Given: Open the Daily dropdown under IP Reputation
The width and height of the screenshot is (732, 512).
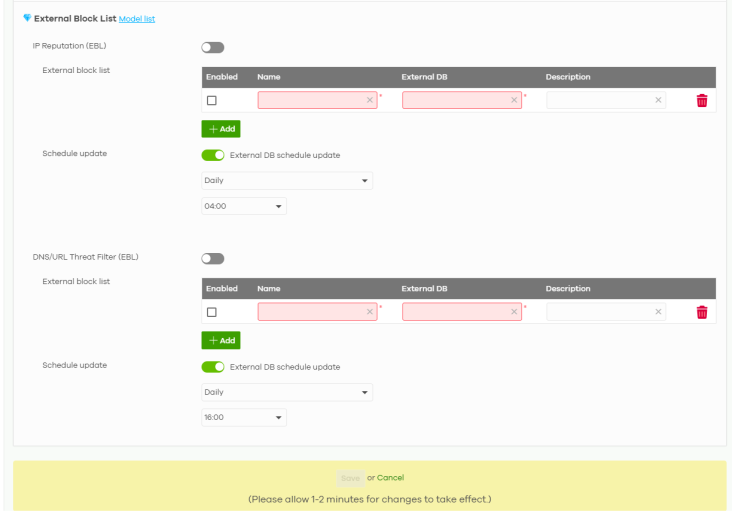Looking at the screenshot, I should (x=286, y=181).
